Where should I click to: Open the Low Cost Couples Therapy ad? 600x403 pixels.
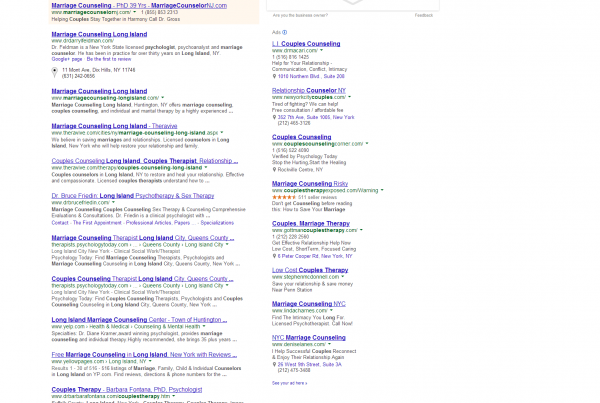310,270
